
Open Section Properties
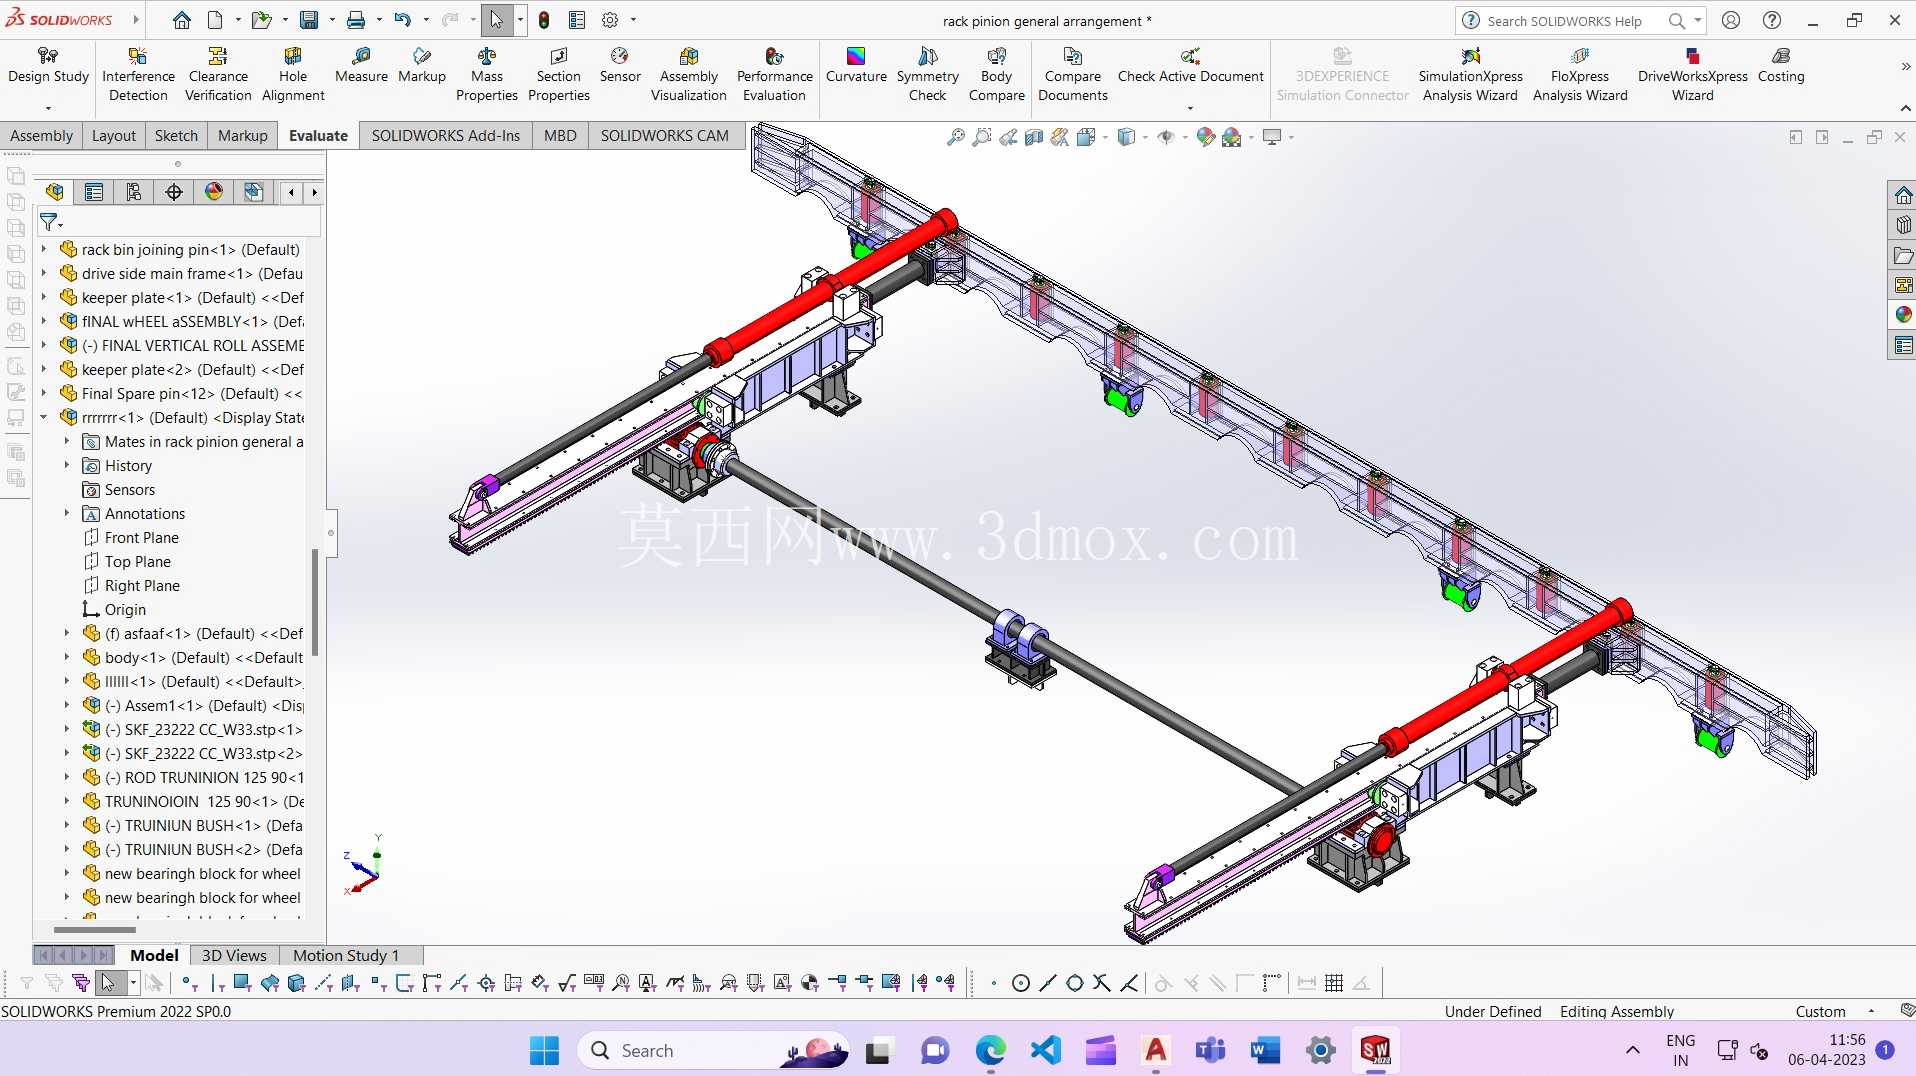point(558,75)
